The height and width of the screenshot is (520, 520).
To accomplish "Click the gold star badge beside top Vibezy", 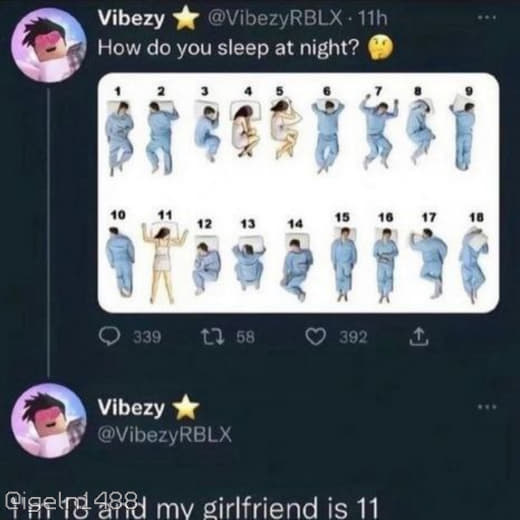I will coord(186,18).
